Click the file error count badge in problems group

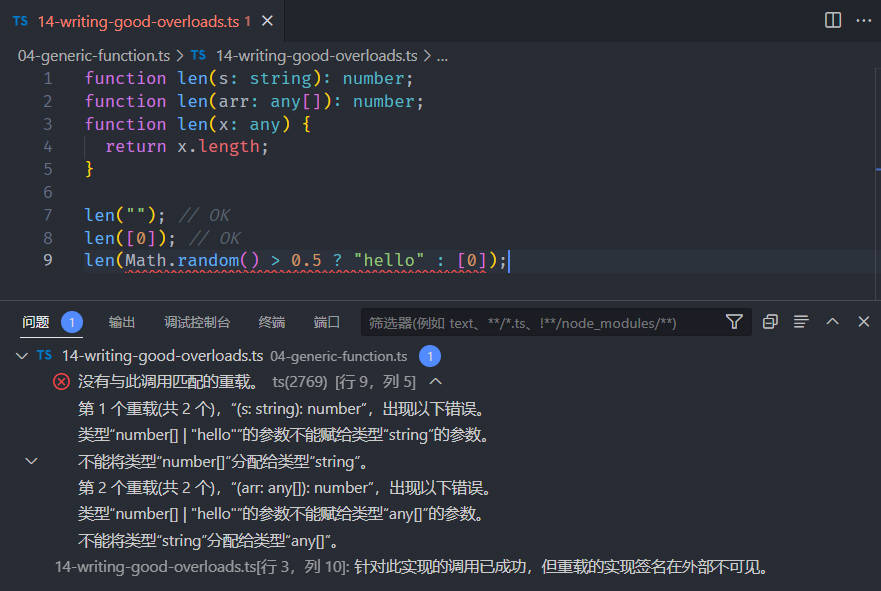click(x=430, y=356)
